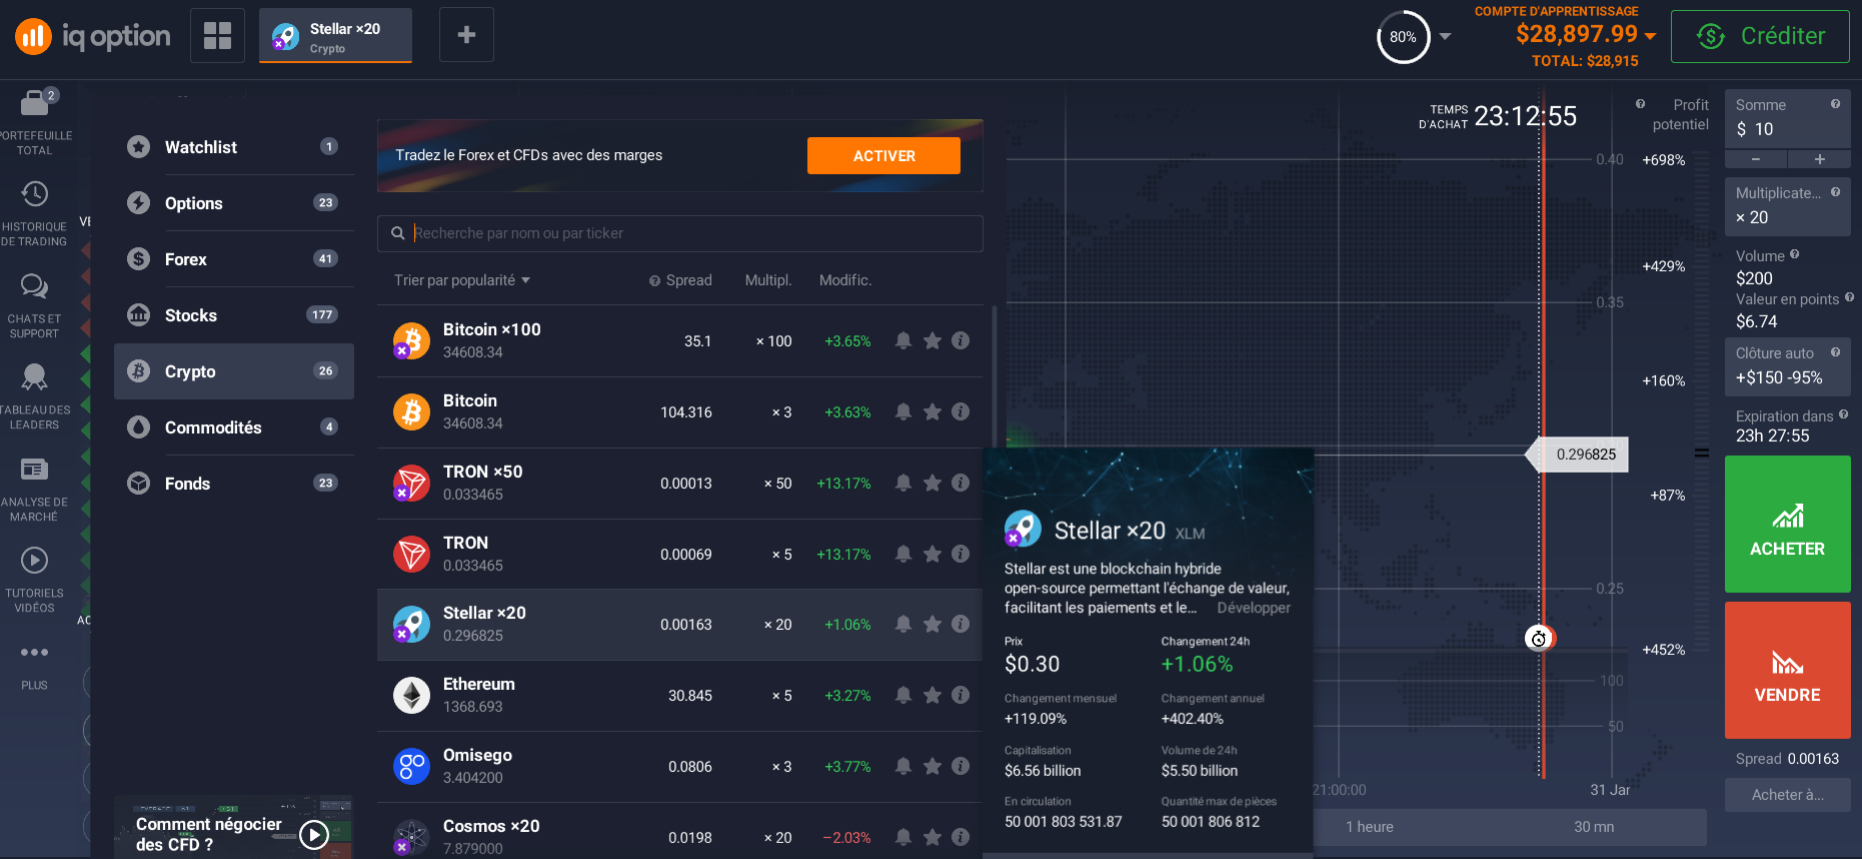Toggle favorite star for Omisego row
Viewport: 1862px width, 859px height.
click(932, 766)
